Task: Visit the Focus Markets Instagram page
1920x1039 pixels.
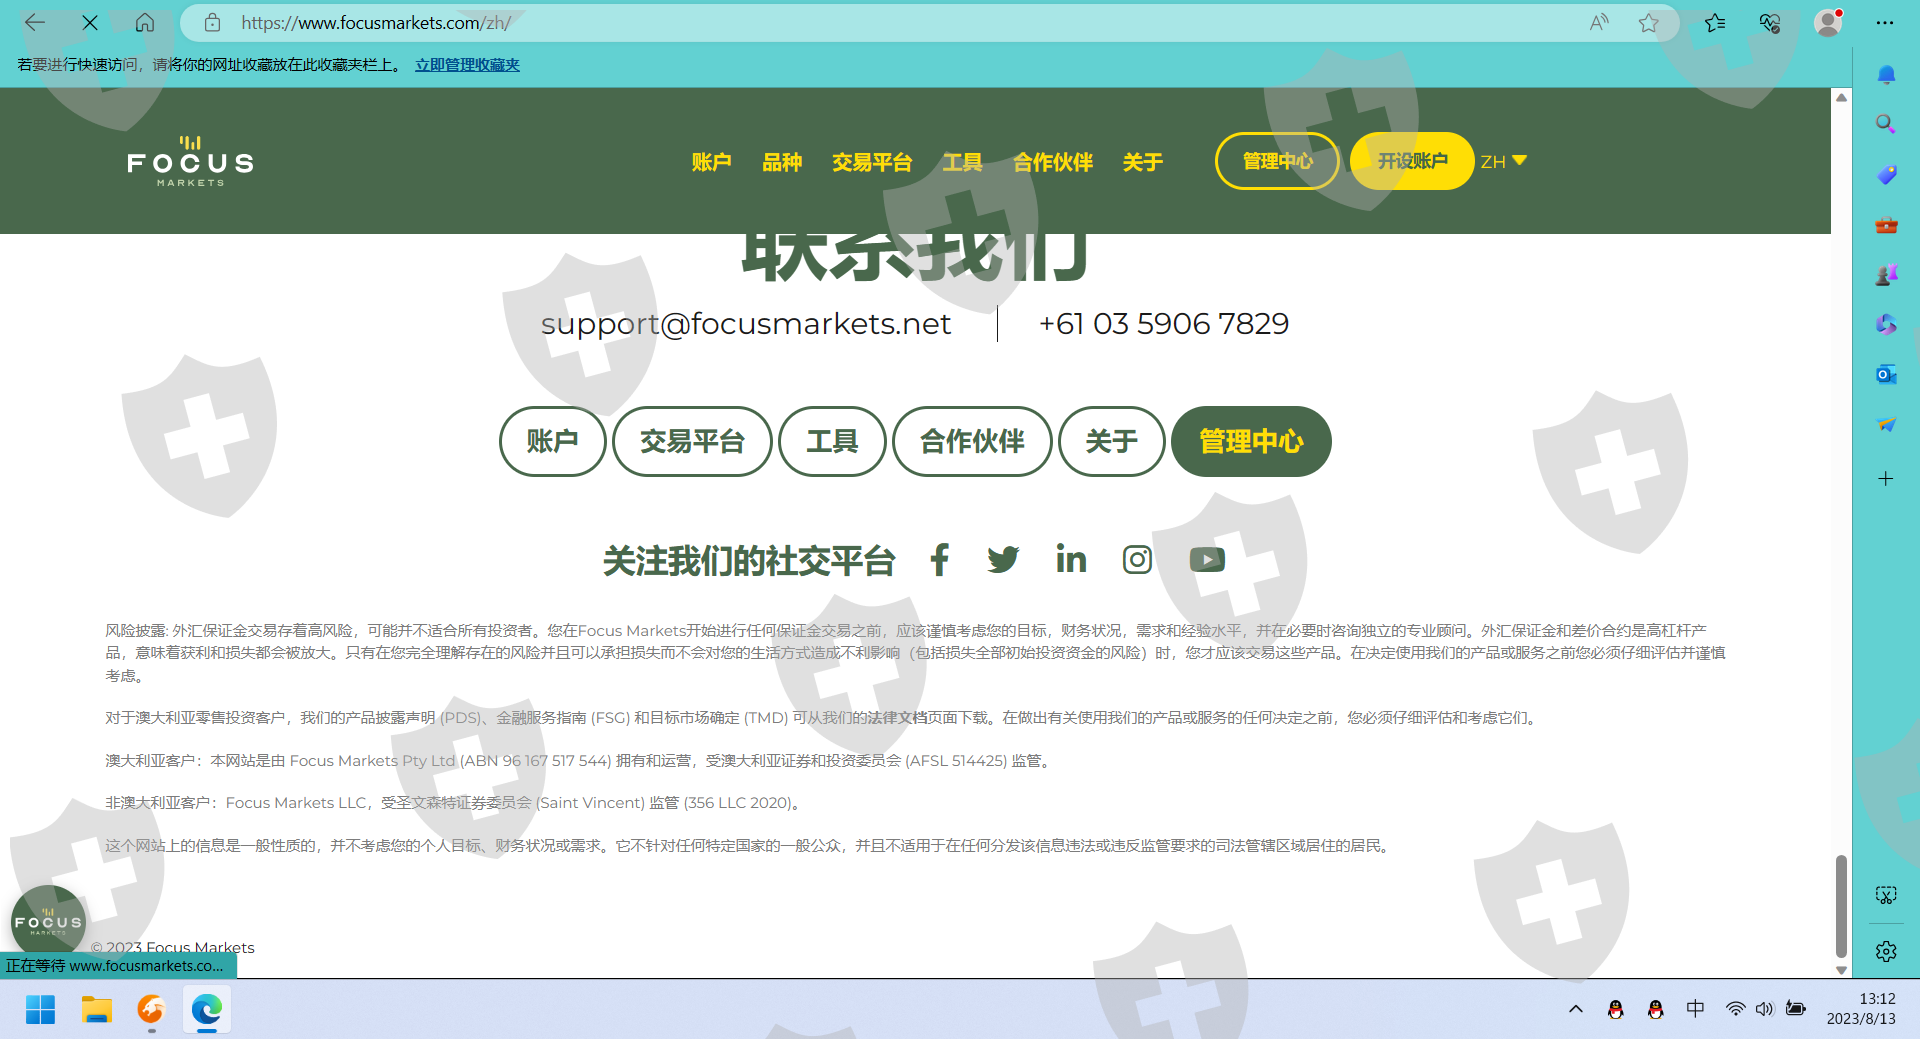Action: click(x=1137, y=560)
